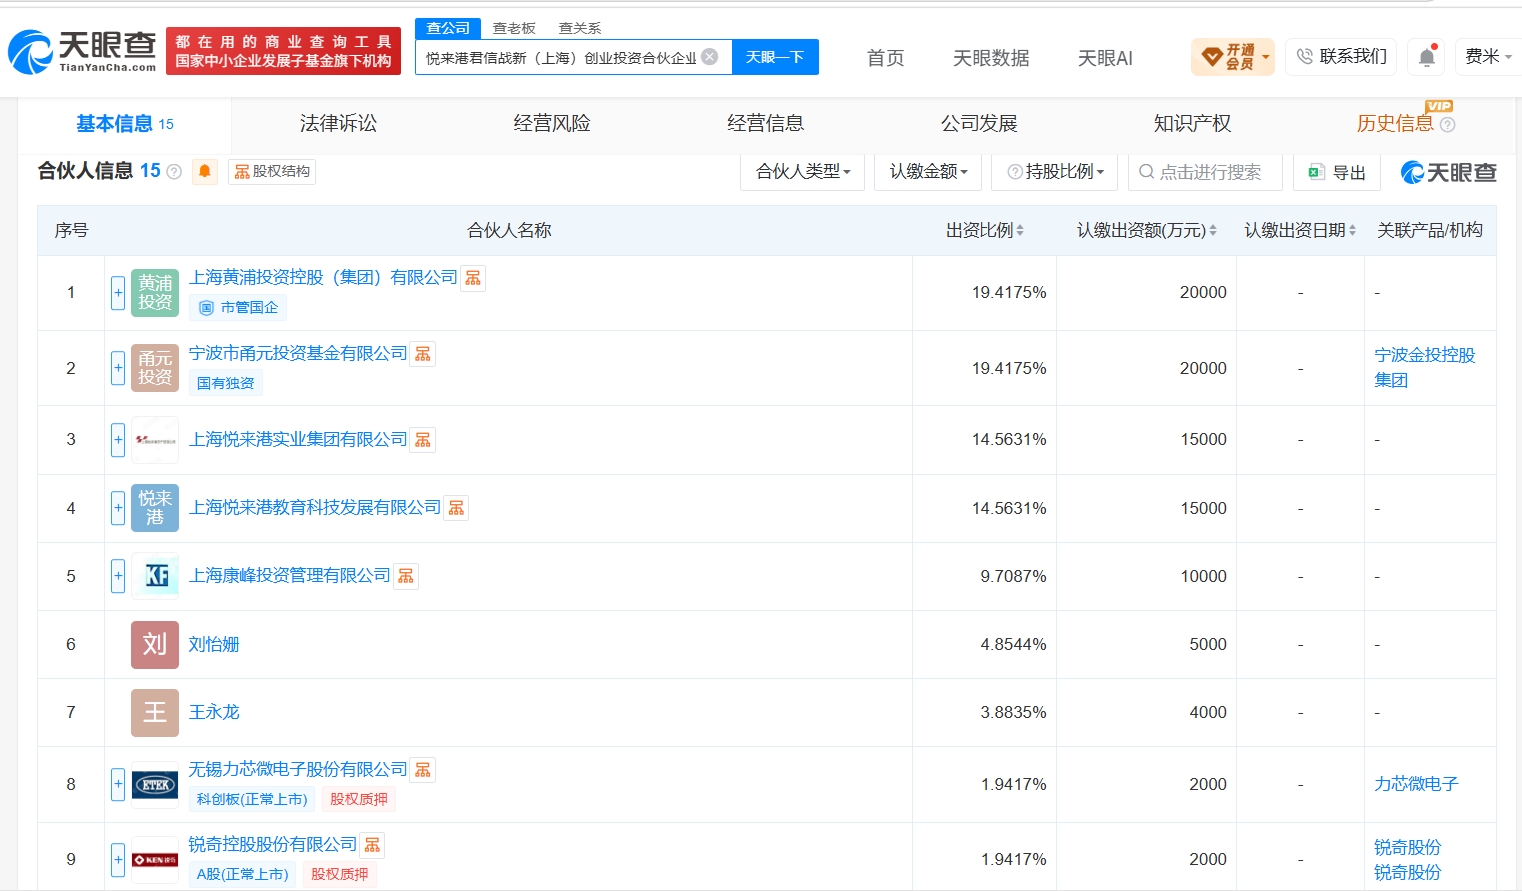
Task: Select the 查关系 search mode tab
Action: coord(580,28)
